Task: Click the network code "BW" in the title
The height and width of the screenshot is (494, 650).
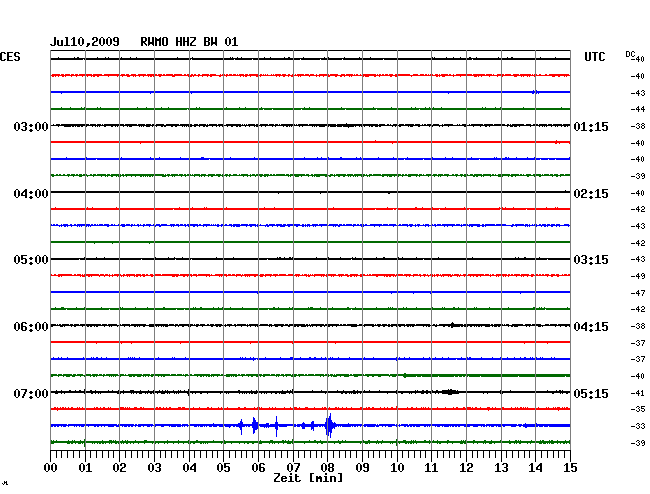Action: point(210,42)
